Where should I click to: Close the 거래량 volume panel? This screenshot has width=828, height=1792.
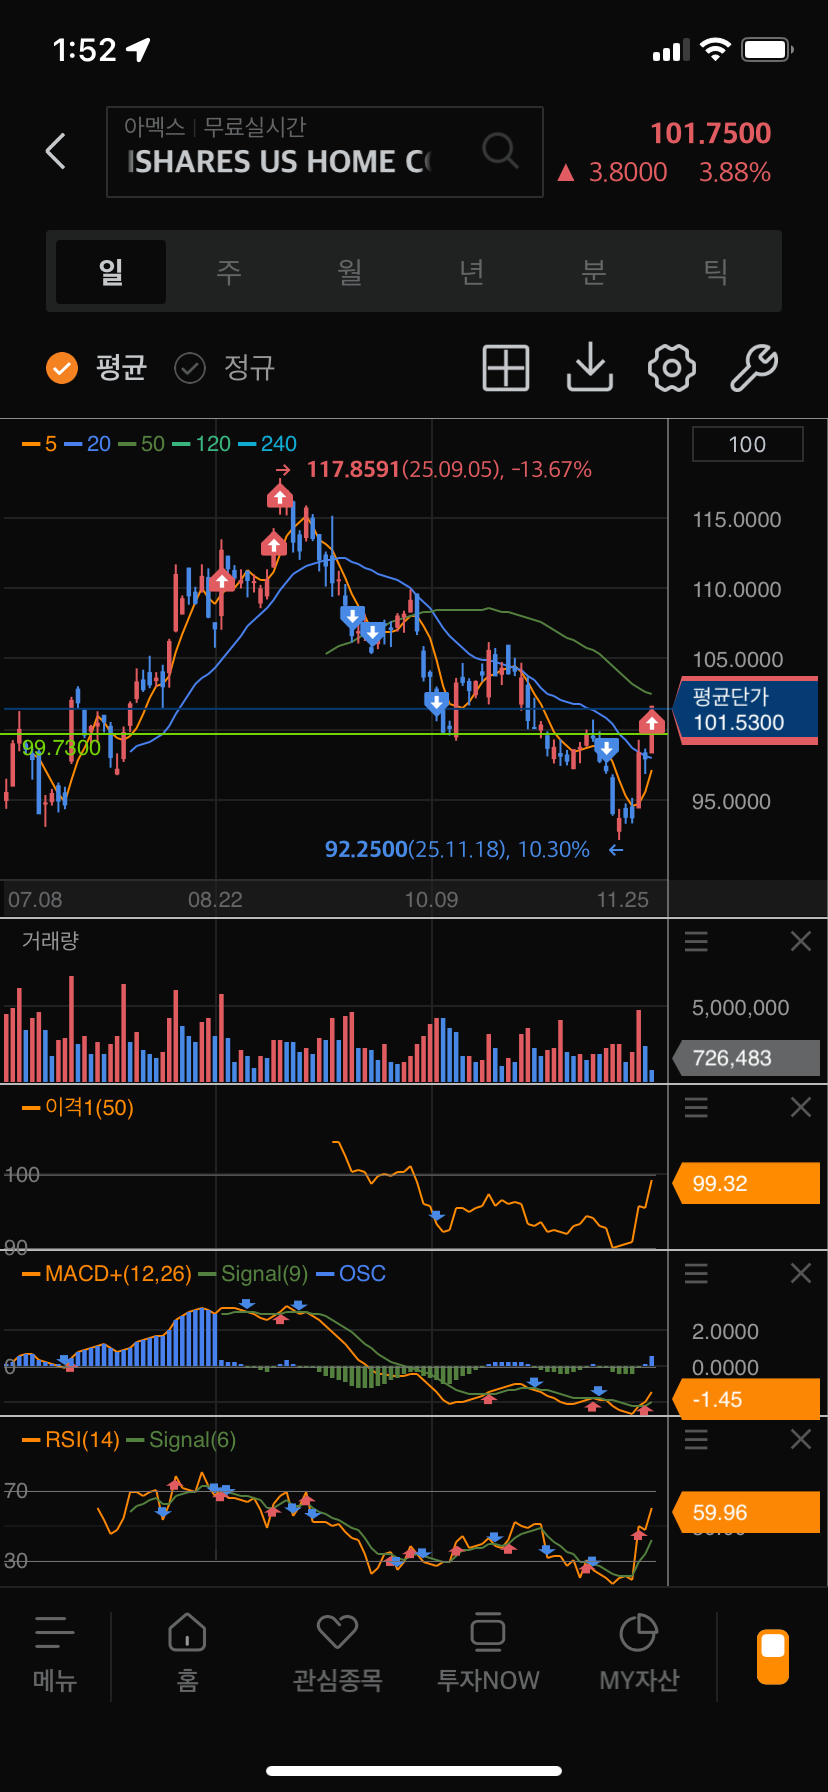(x=801, y=941)
